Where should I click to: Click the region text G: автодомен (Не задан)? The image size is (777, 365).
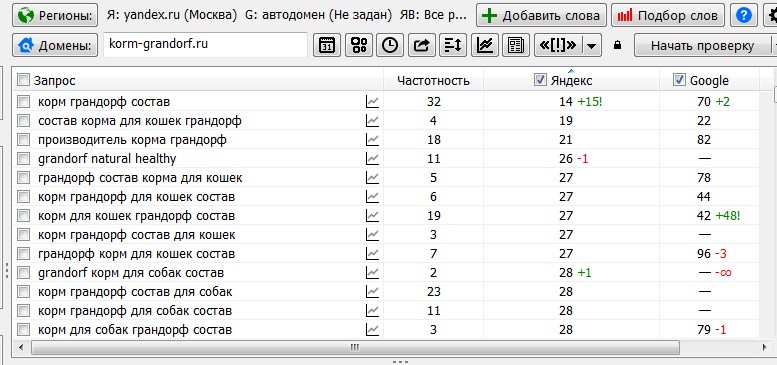(318, 15)
